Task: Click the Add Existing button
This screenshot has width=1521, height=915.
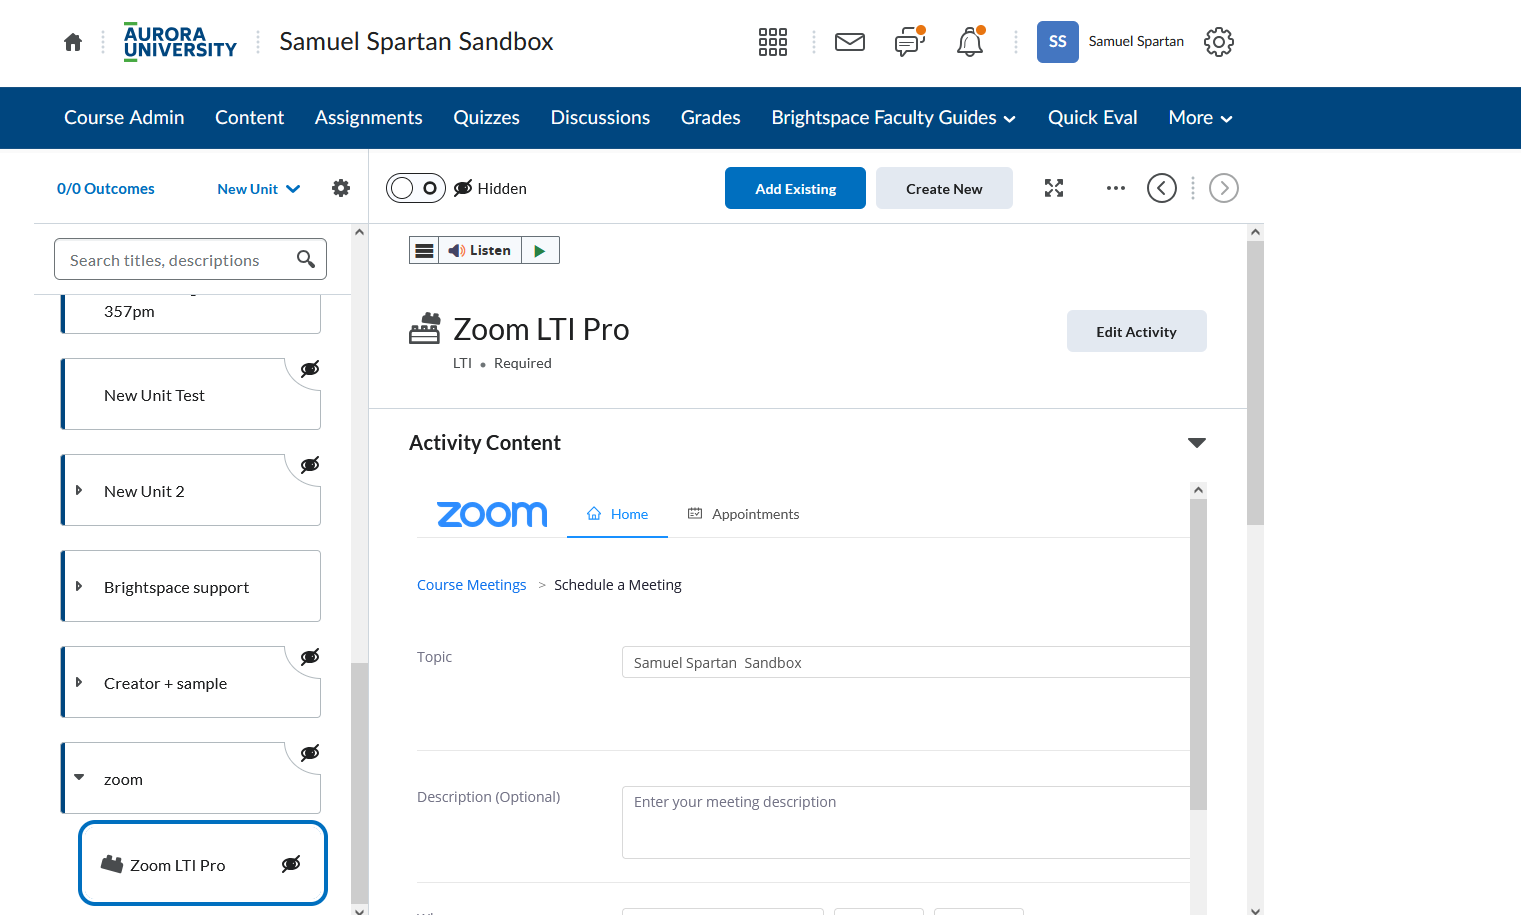Action: (x=796, y=188)
